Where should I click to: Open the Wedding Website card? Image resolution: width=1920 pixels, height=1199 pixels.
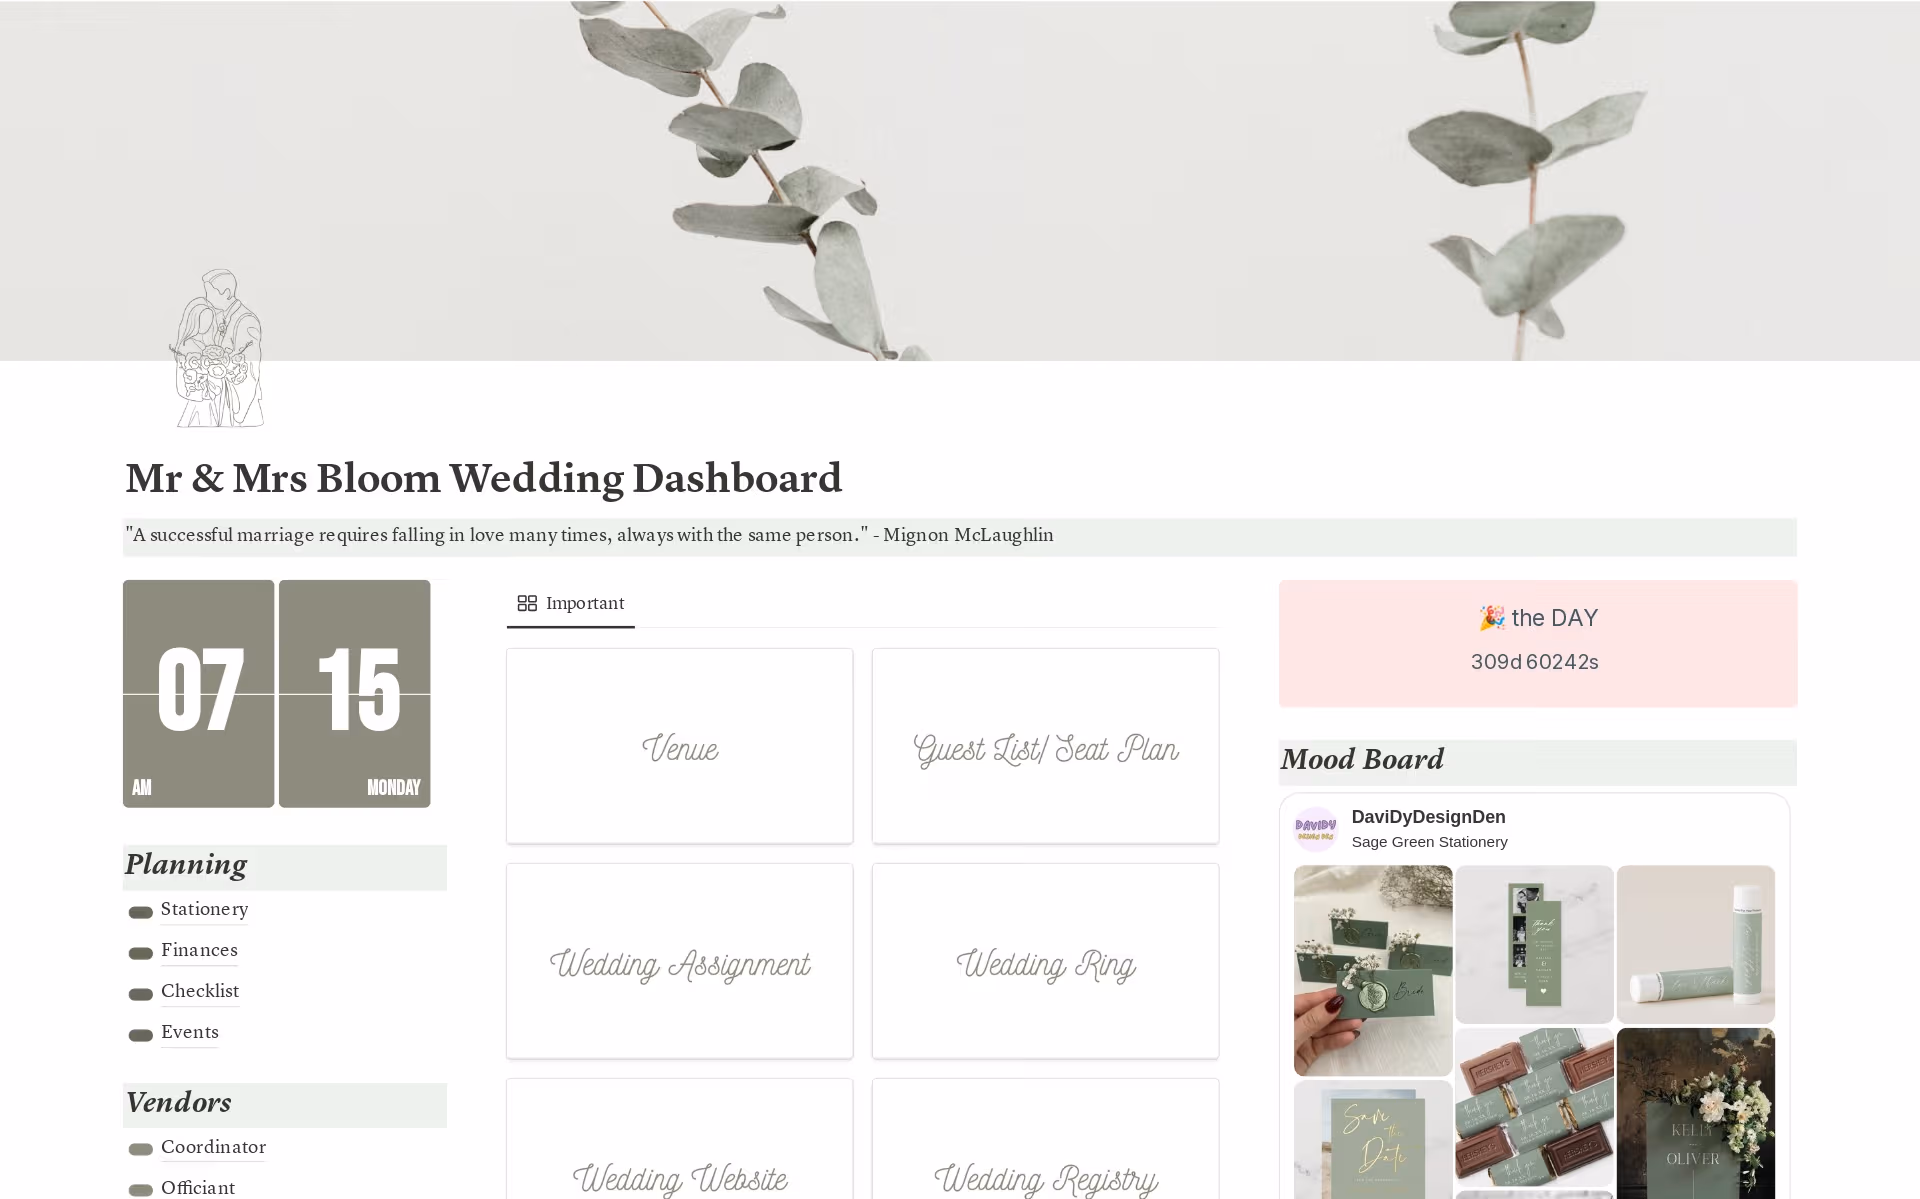[680, 1139]
